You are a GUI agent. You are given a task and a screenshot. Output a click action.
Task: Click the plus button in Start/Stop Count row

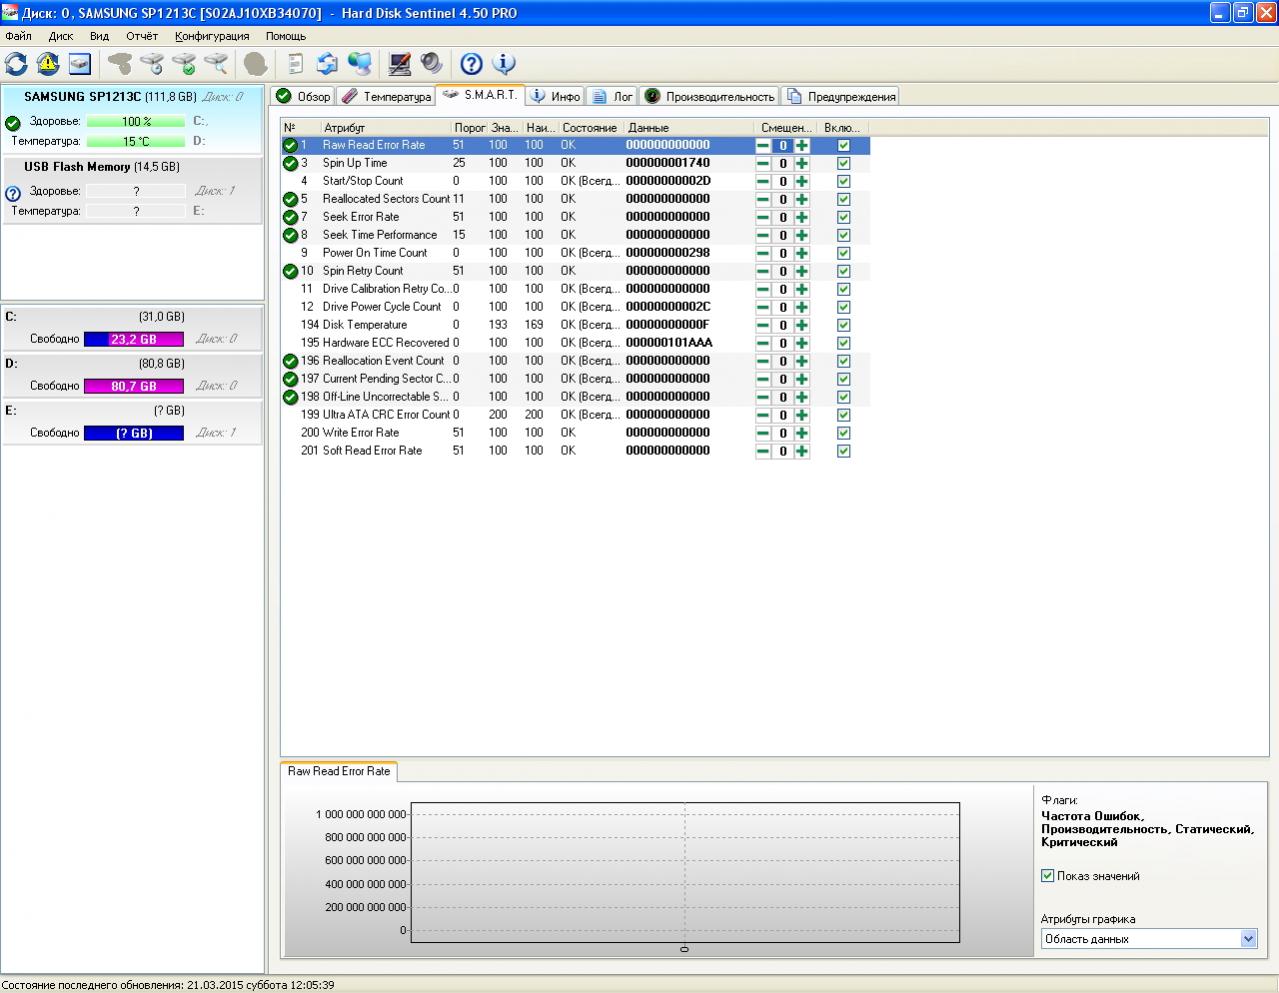[802, 181]
